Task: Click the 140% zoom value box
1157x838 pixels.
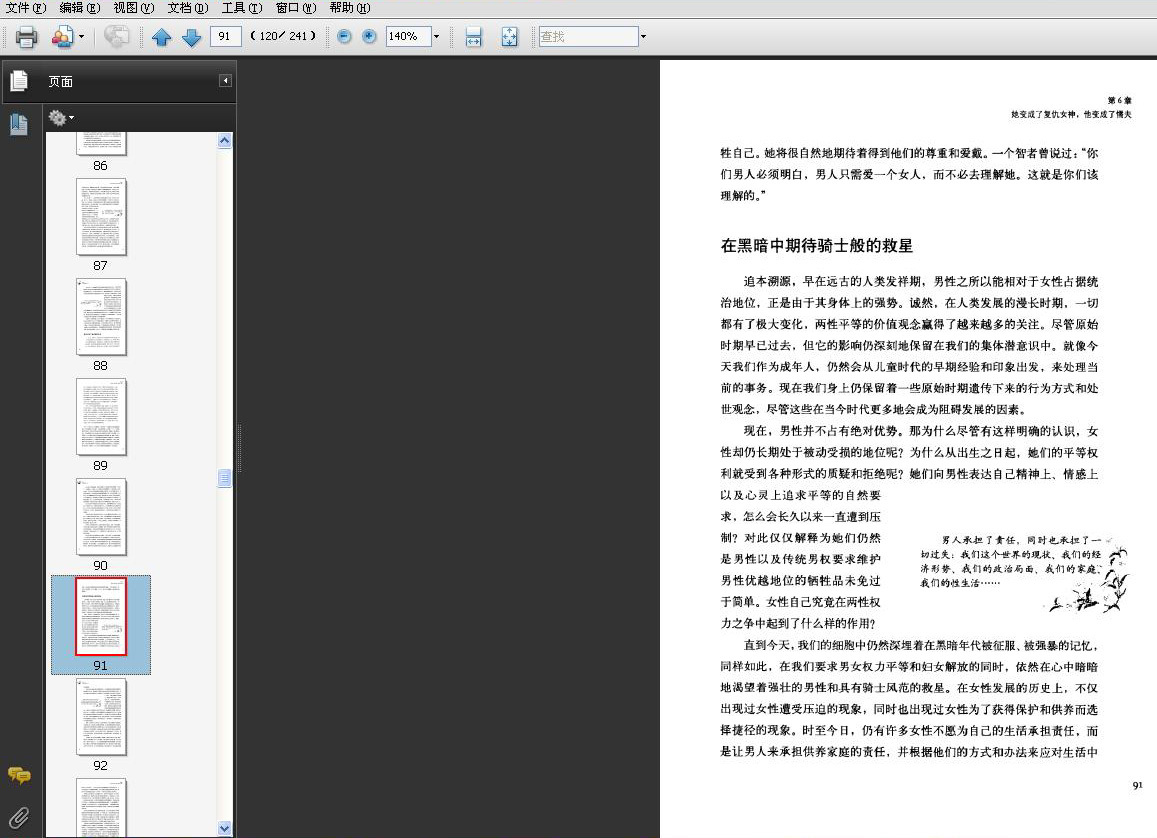Action: (x=408, y=36)
